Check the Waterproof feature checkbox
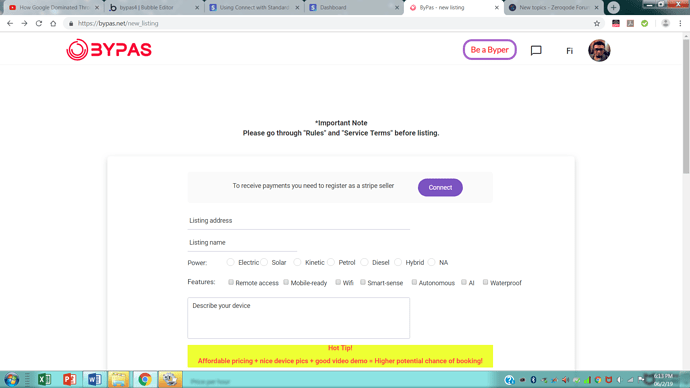This screenshot has width=690, height=388. click(x=485, y=282)
